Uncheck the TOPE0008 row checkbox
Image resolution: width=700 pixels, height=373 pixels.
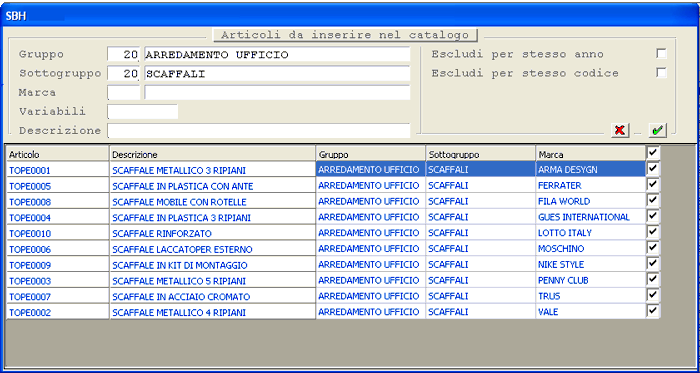tap(653, 200)
